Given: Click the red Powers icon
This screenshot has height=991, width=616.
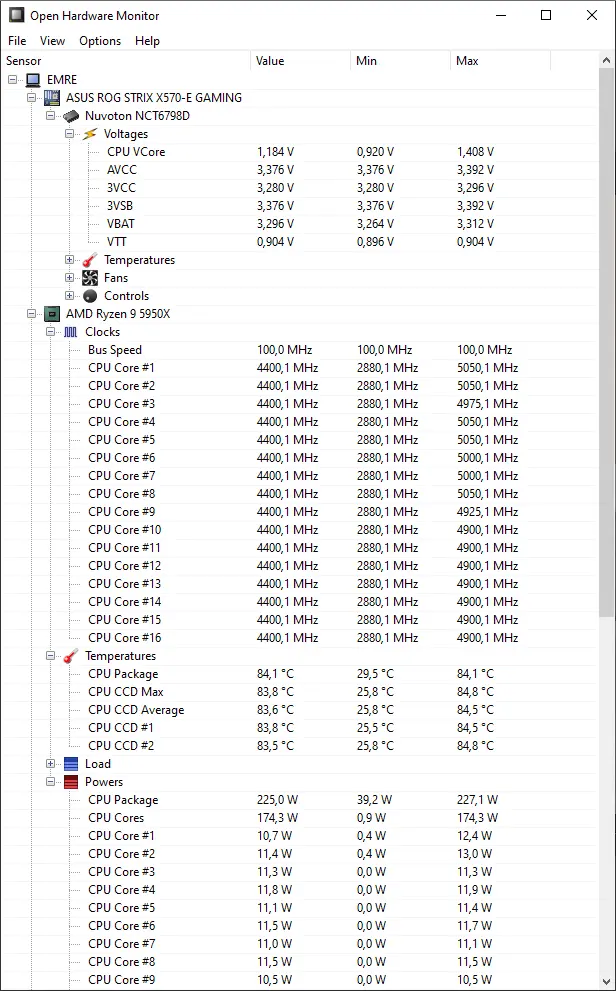Looking at the screenshot, I should (x=71, y=782).
